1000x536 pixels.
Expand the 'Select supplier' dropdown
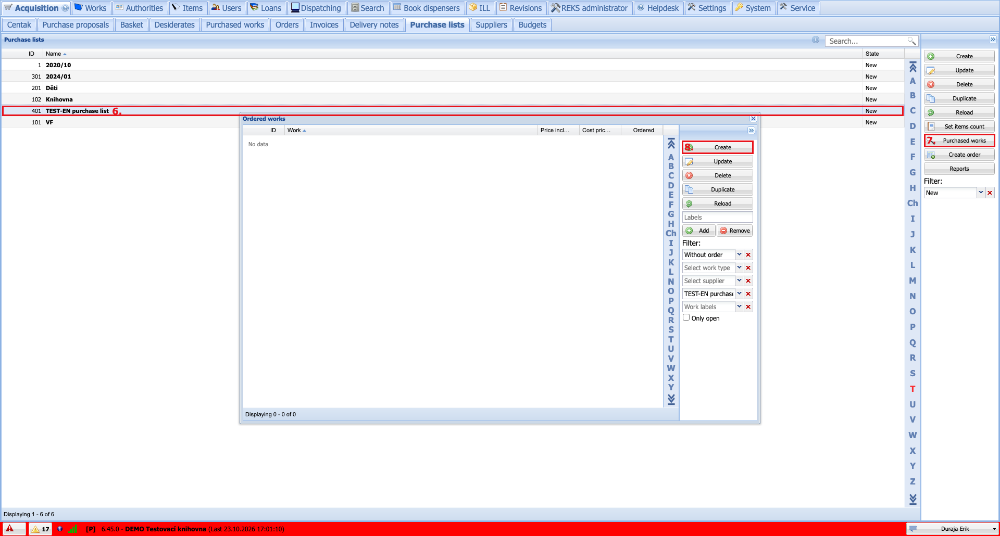(739, 281)
